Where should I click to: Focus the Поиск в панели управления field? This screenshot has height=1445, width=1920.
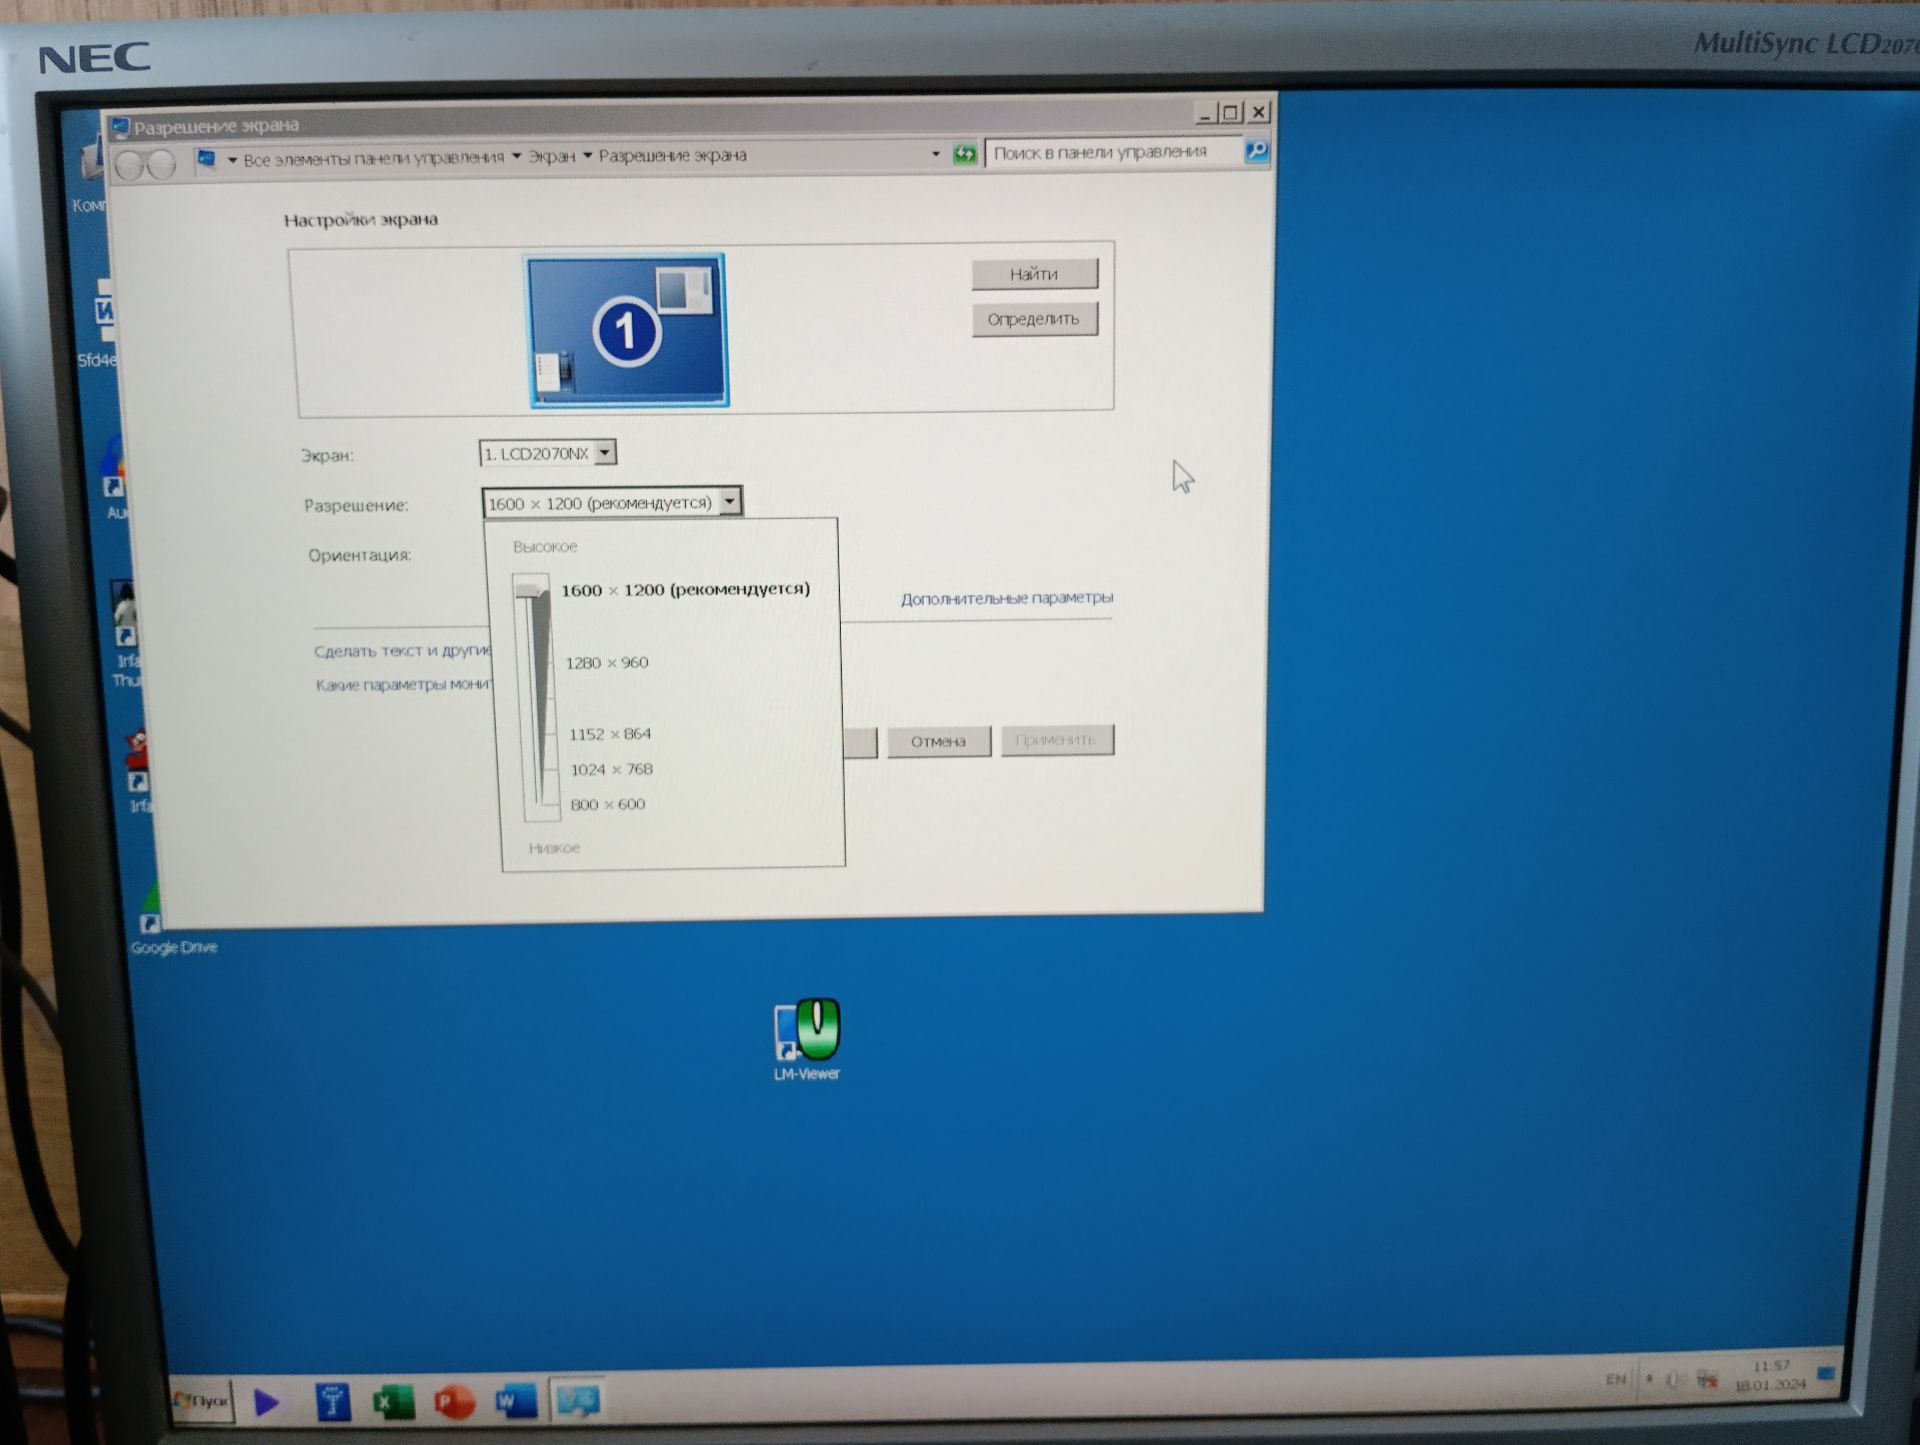[1112, 152]
